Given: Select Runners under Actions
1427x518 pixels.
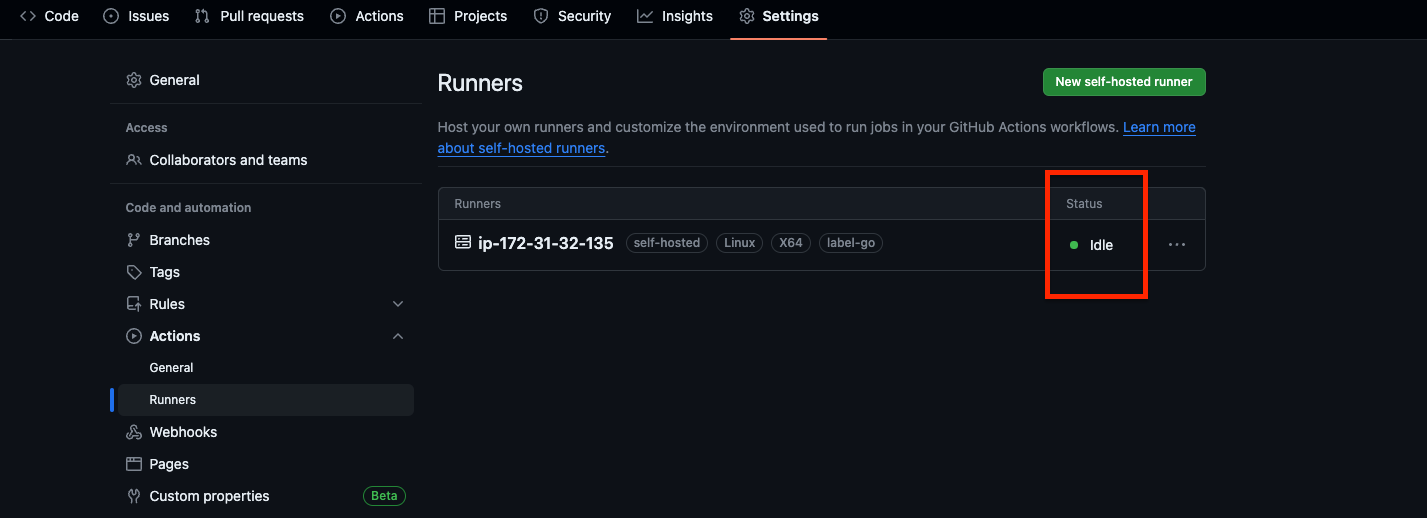Looking at the screenshot, I should 266,400.
